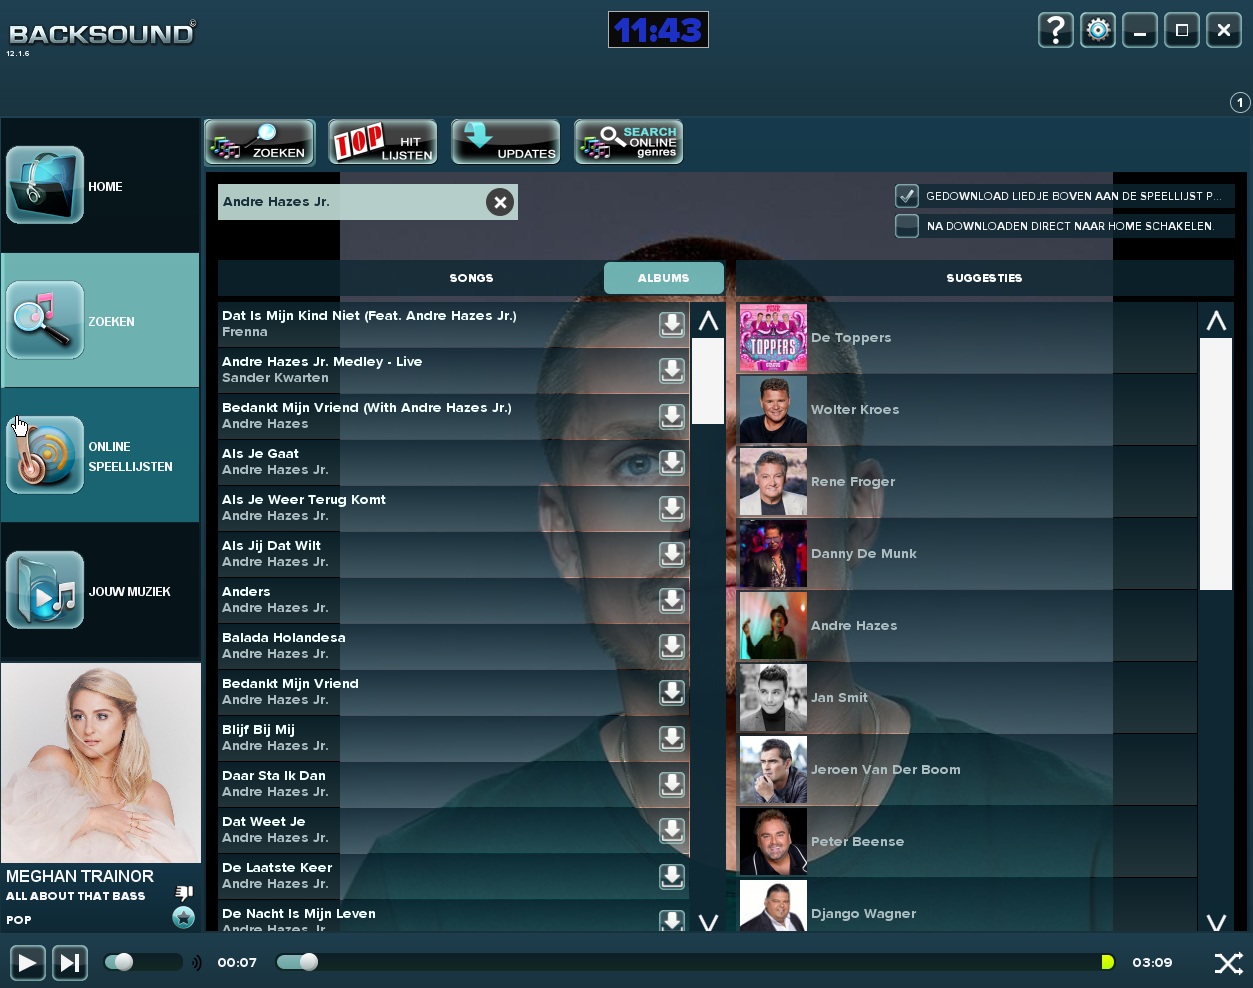Download 'Dat Weet Je'
Image resolution: width=1253 pixels, height=988 pixels.
672,830
